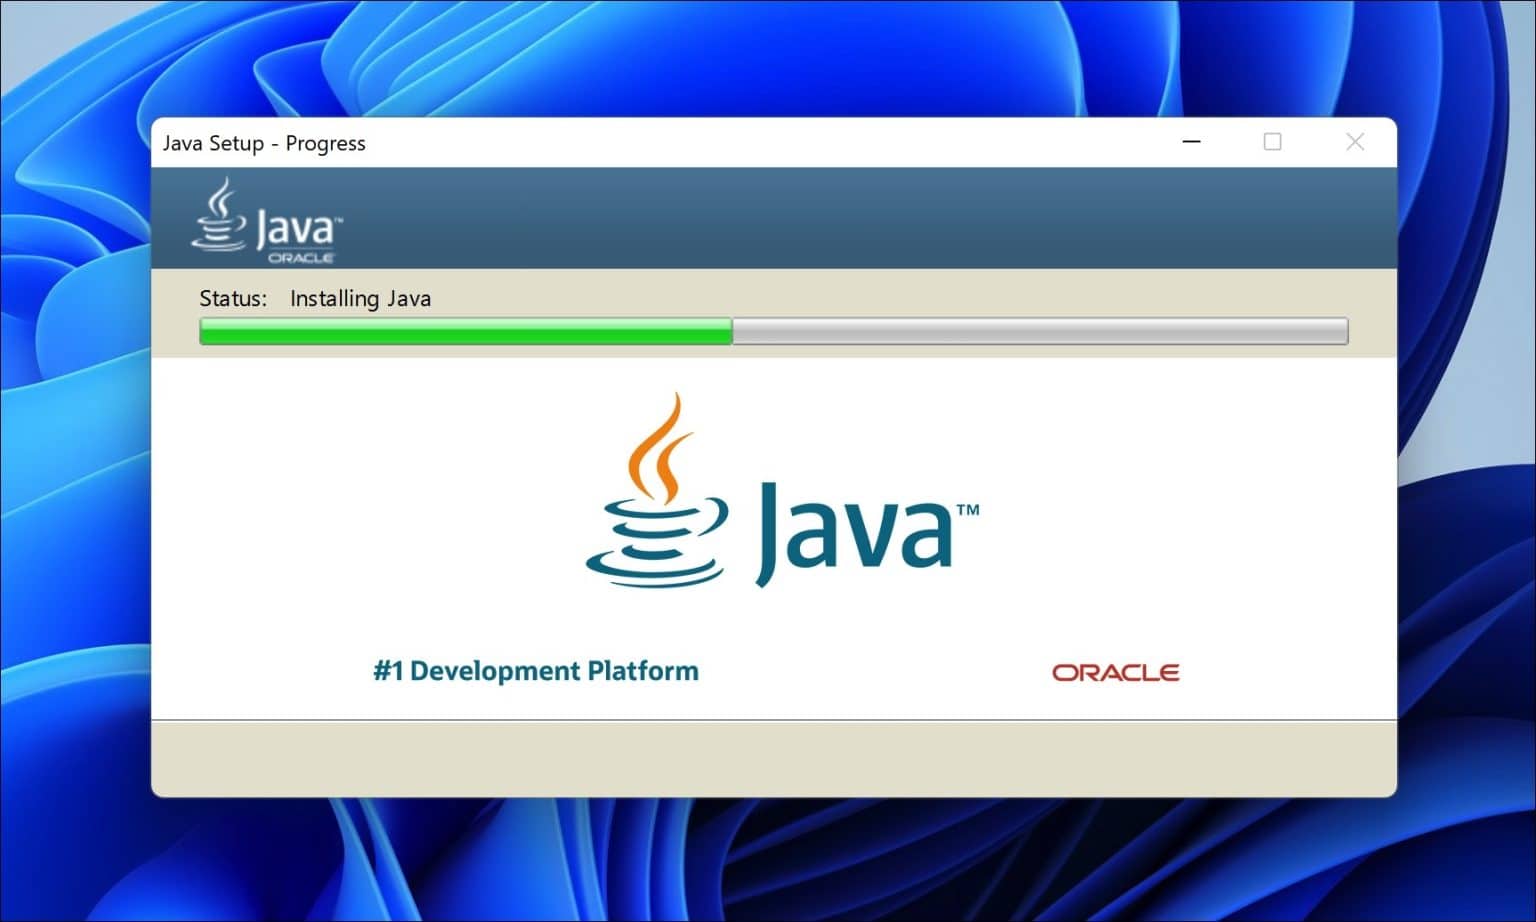The width and height of the screenshot is (1536, 922).
Task: Click the small Java logo in header banner
Action: coord(266,220)
